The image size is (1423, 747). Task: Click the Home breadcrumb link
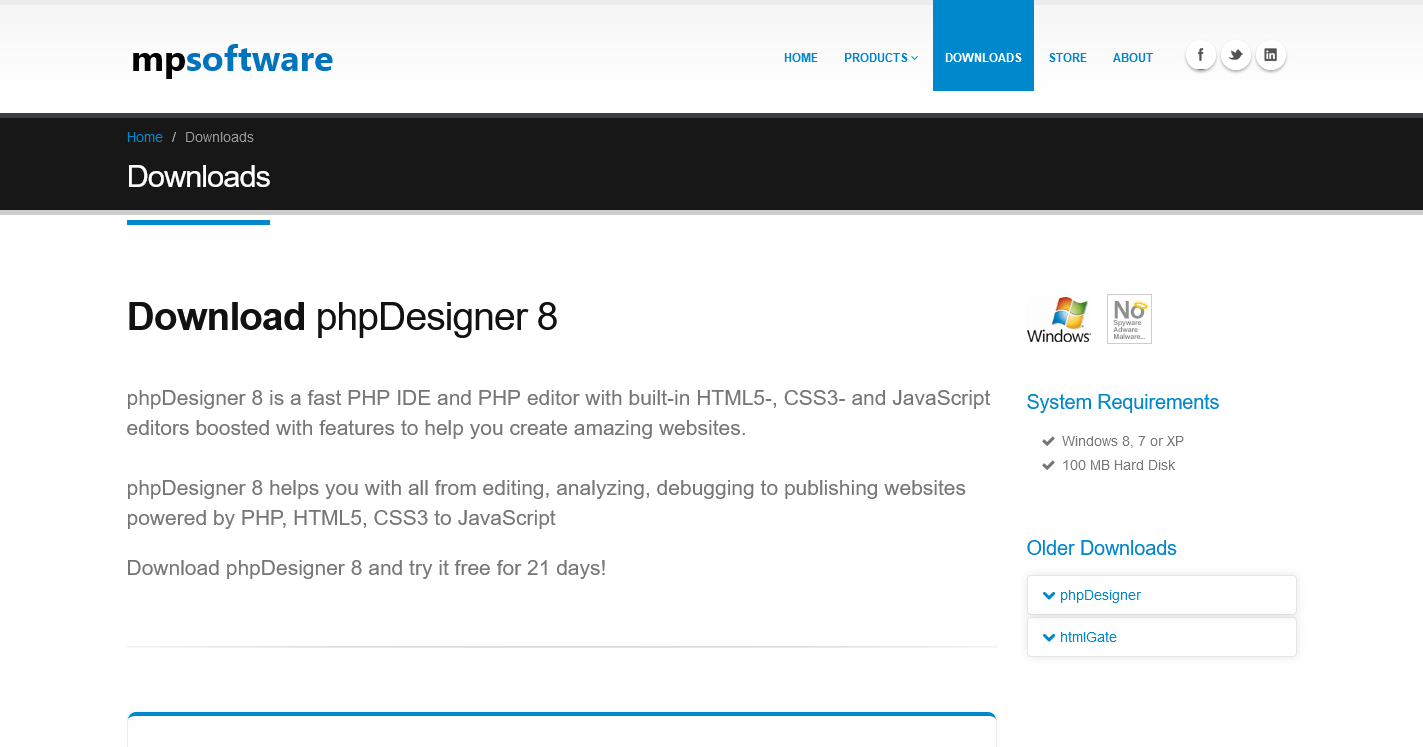144,136
